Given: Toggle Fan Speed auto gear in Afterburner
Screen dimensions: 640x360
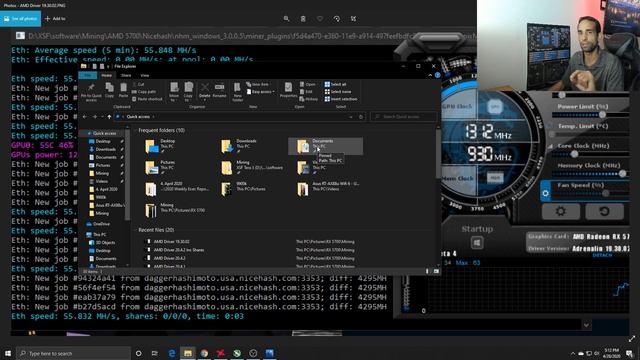Looking at the screenshot, I should (x=545, y=193).
